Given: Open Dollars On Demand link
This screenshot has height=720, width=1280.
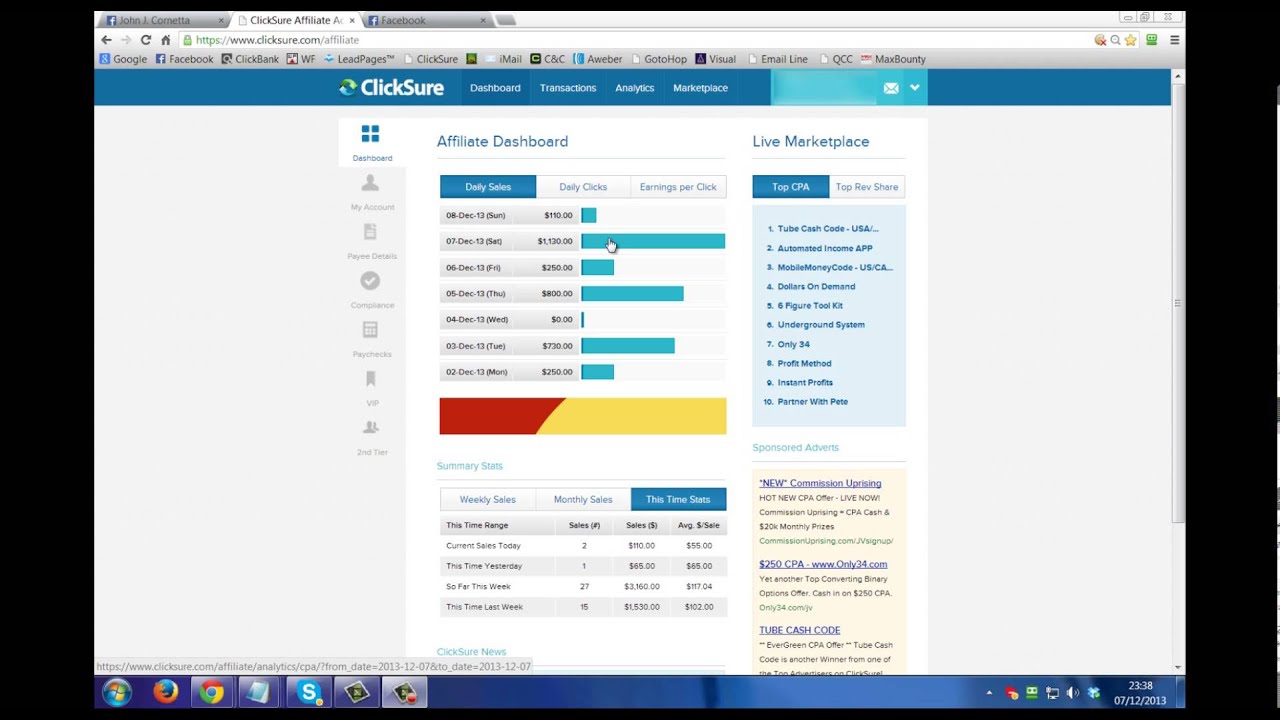Looking at the screenshot, I should pos(816,286).
